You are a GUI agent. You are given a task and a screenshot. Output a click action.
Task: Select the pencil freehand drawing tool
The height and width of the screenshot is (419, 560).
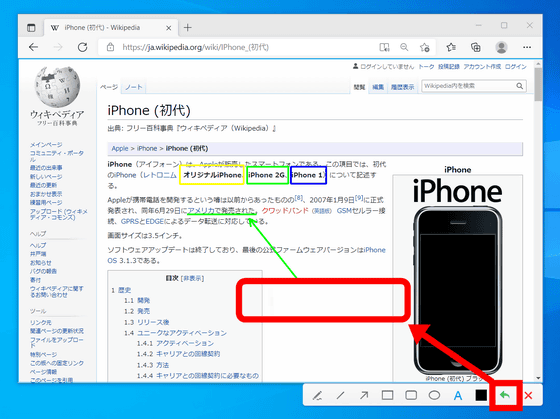tap(317, 395)
